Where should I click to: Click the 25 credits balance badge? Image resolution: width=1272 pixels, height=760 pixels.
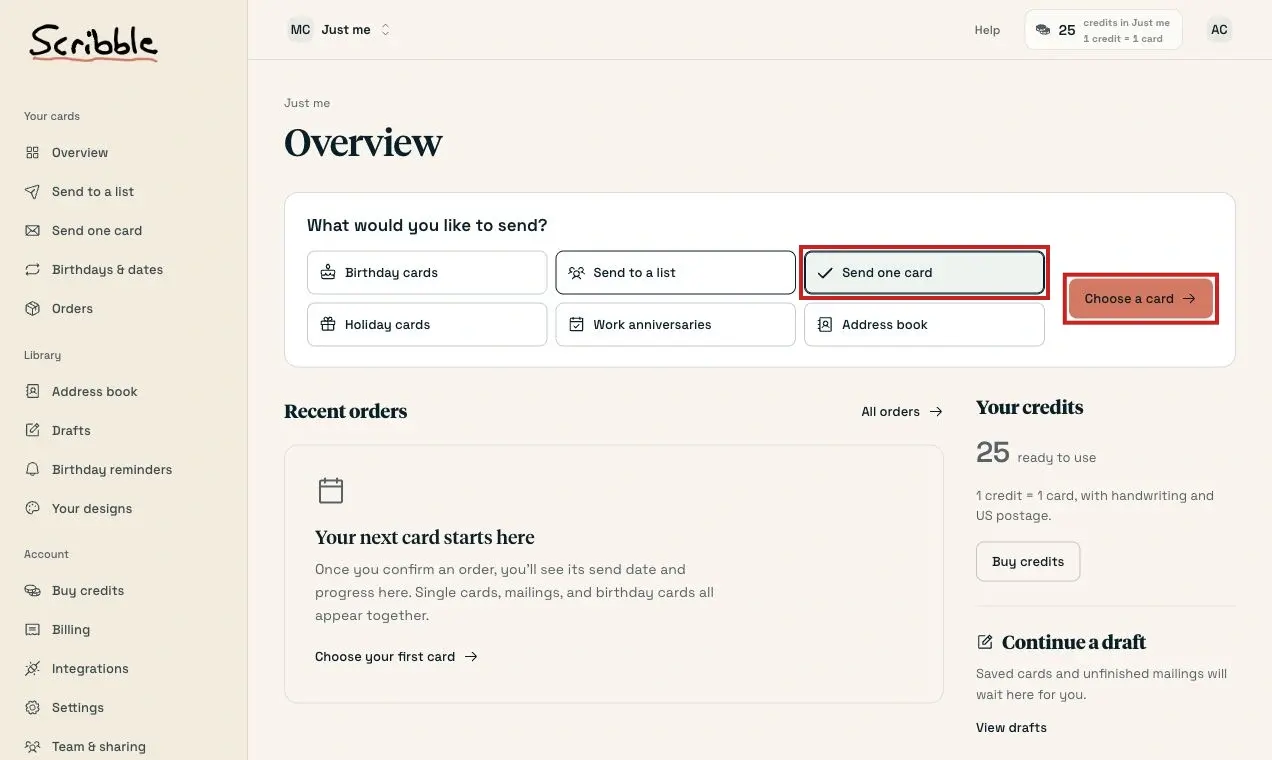click(1103, 30)
